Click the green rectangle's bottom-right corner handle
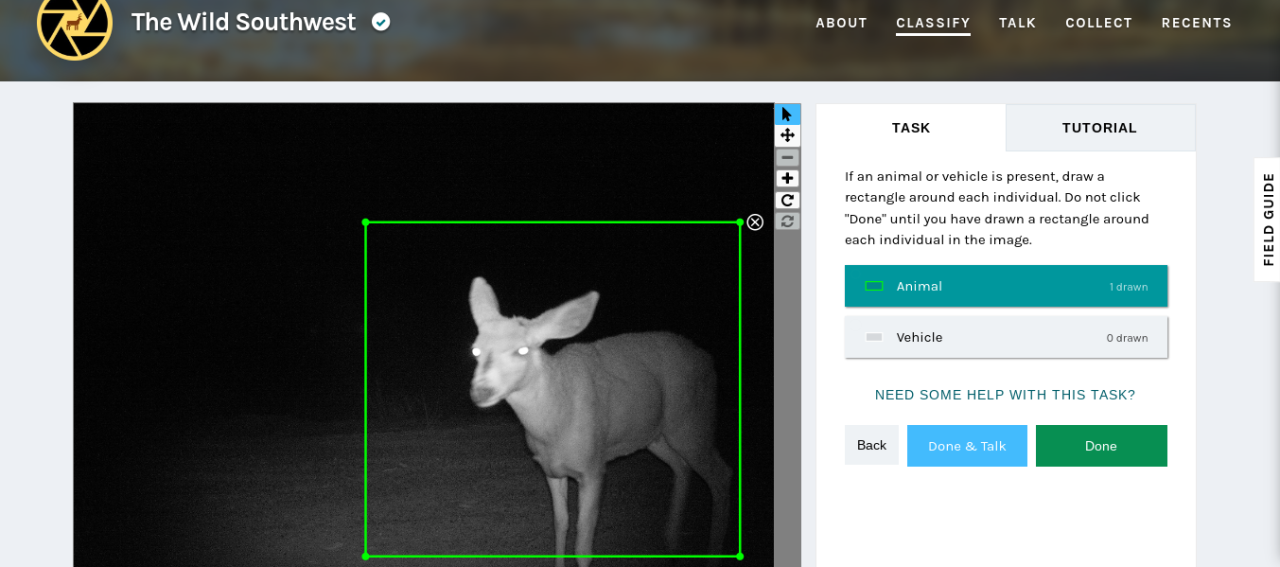Image resolution: width=1280 pixels, height=567 pixels. [740, 556]
